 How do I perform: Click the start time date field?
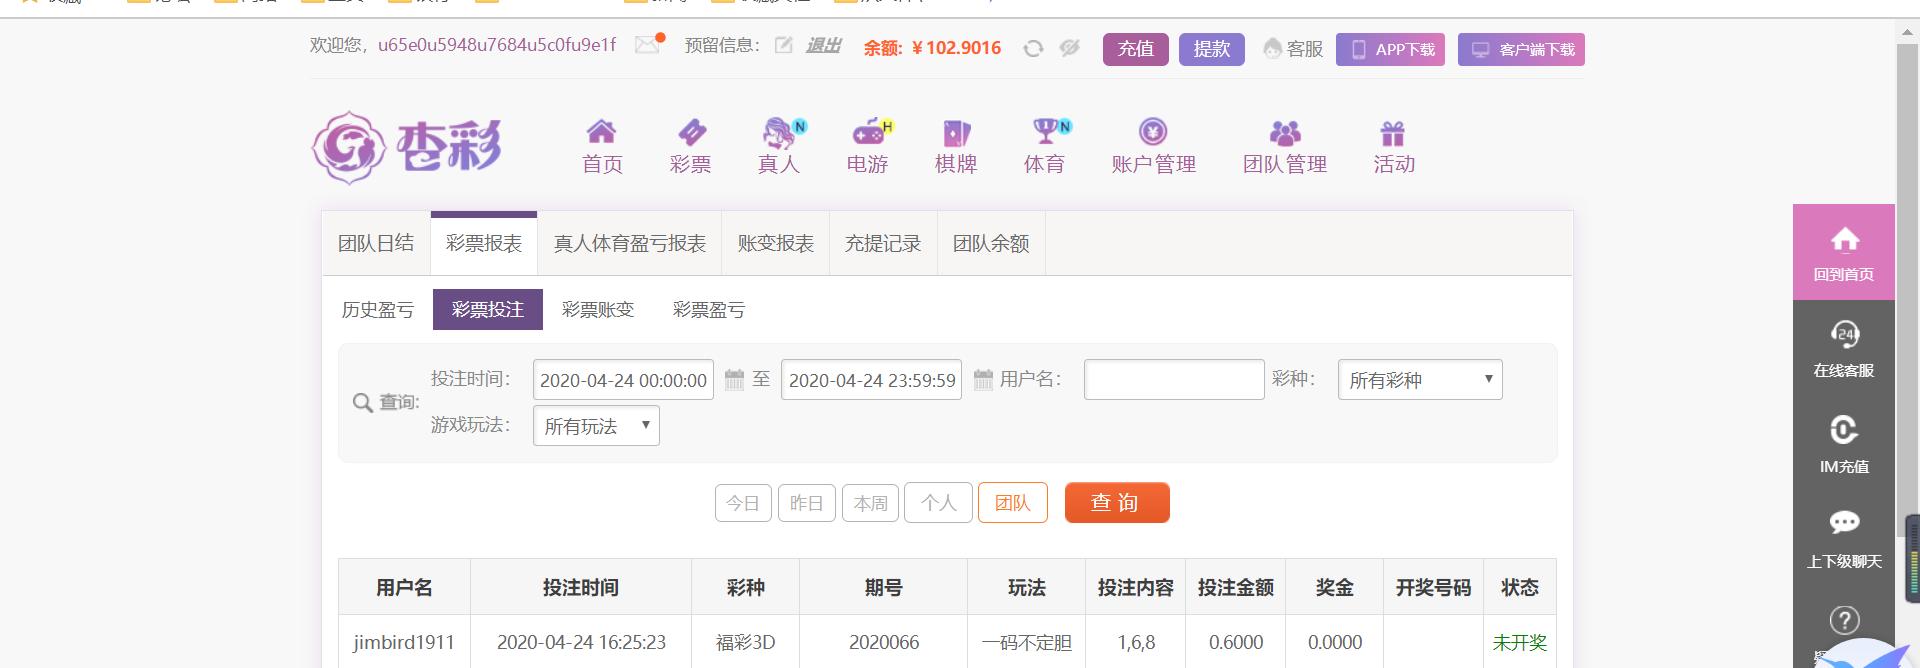[623, 380]
